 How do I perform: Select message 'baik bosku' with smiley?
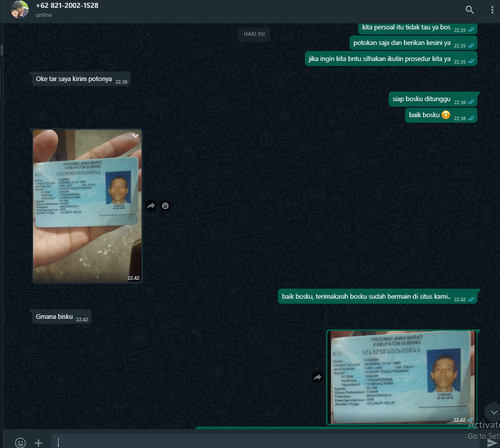(x=441, y=115)
